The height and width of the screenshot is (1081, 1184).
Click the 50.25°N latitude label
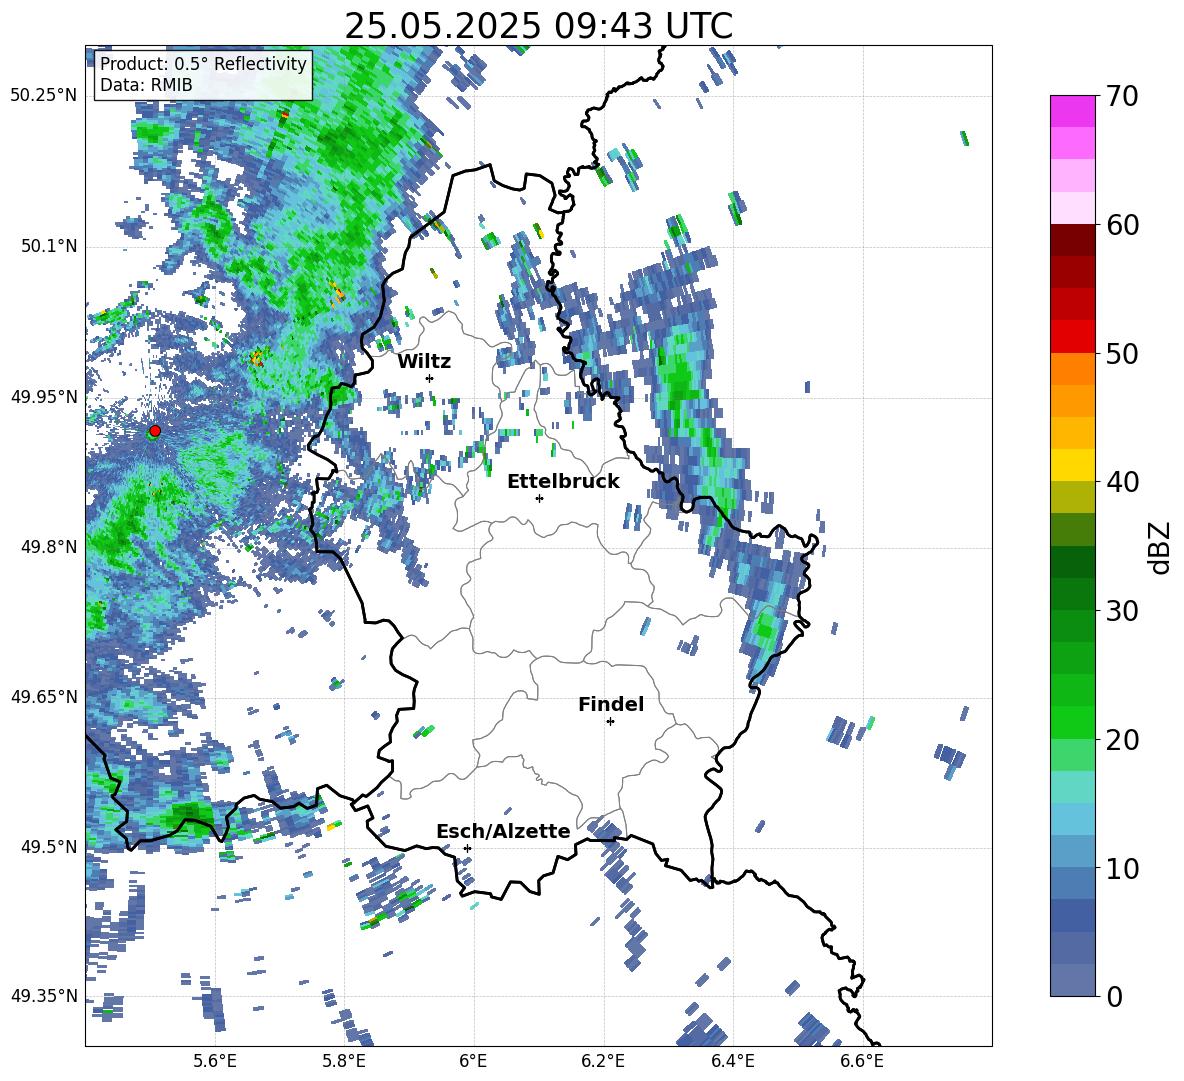(x=44, y=95)
